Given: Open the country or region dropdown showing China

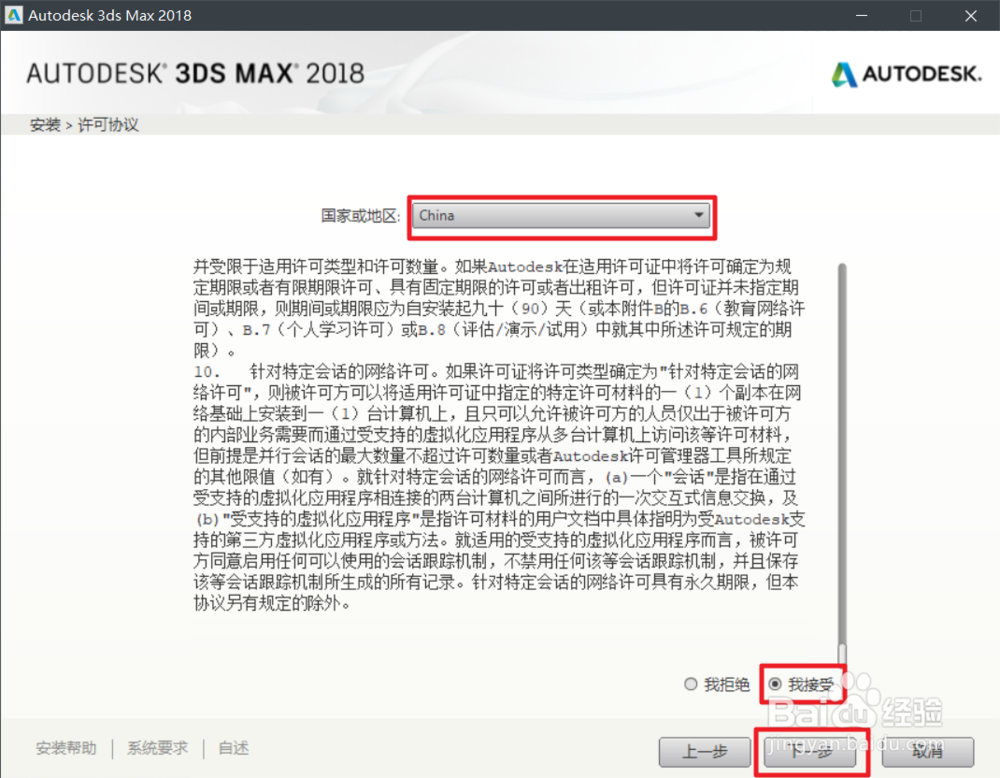Looking at the screenshot, I should click(x=561, y=216).
